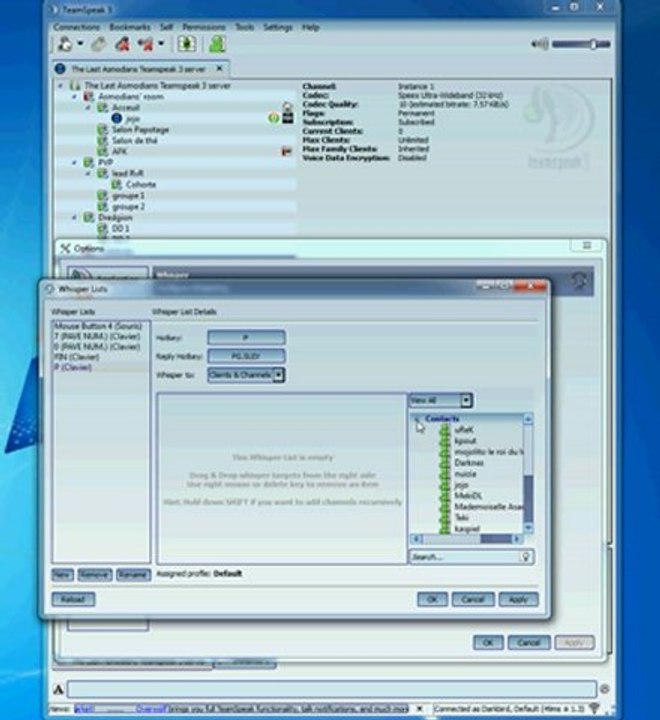Open the Permissions menu
The height and width of the screenshot is (720, 660).
point(204,27)
